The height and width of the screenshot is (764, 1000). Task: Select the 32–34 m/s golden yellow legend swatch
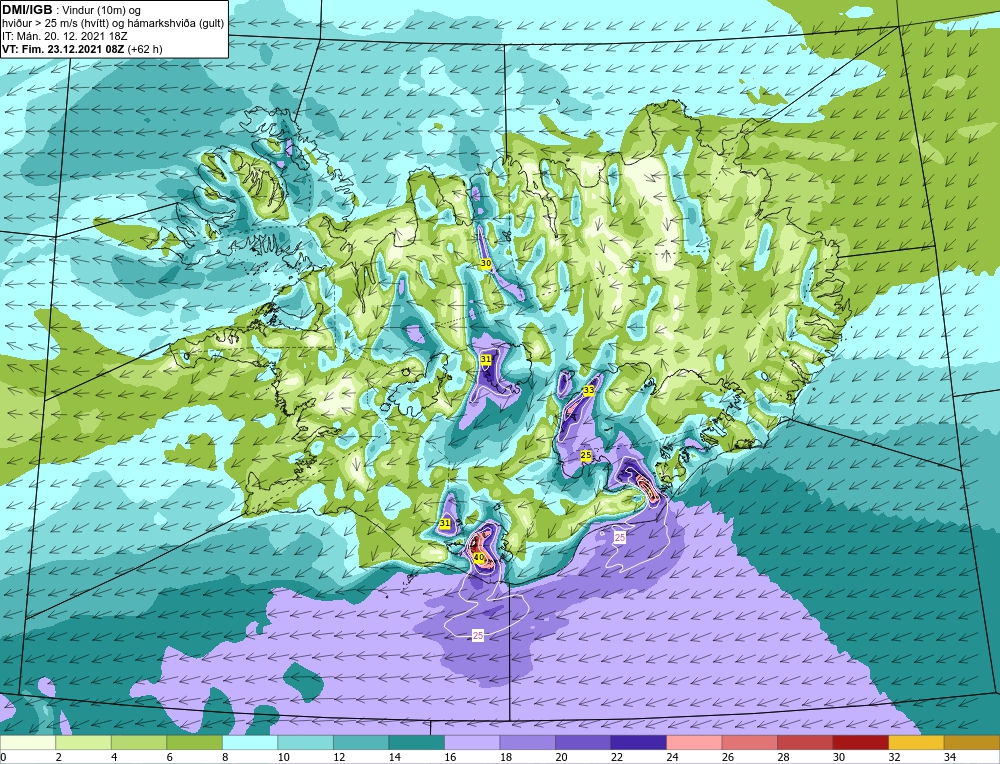pos(916,743)
